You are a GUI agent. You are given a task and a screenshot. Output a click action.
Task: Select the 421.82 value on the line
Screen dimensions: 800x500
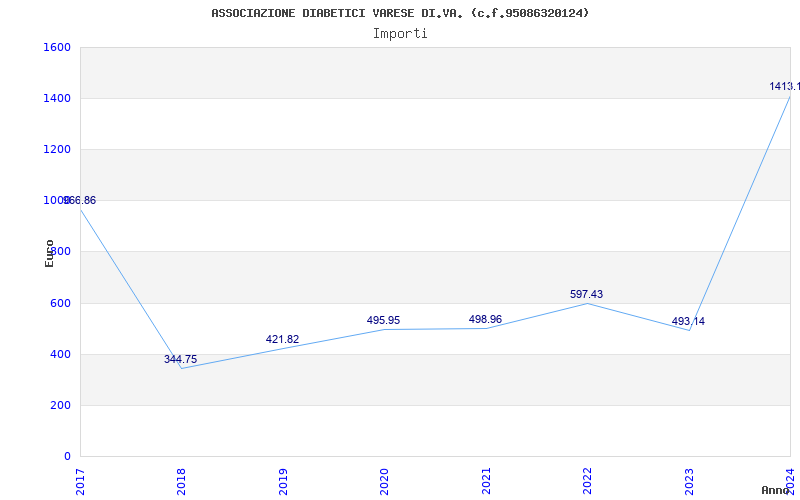(x=282, y=340)
